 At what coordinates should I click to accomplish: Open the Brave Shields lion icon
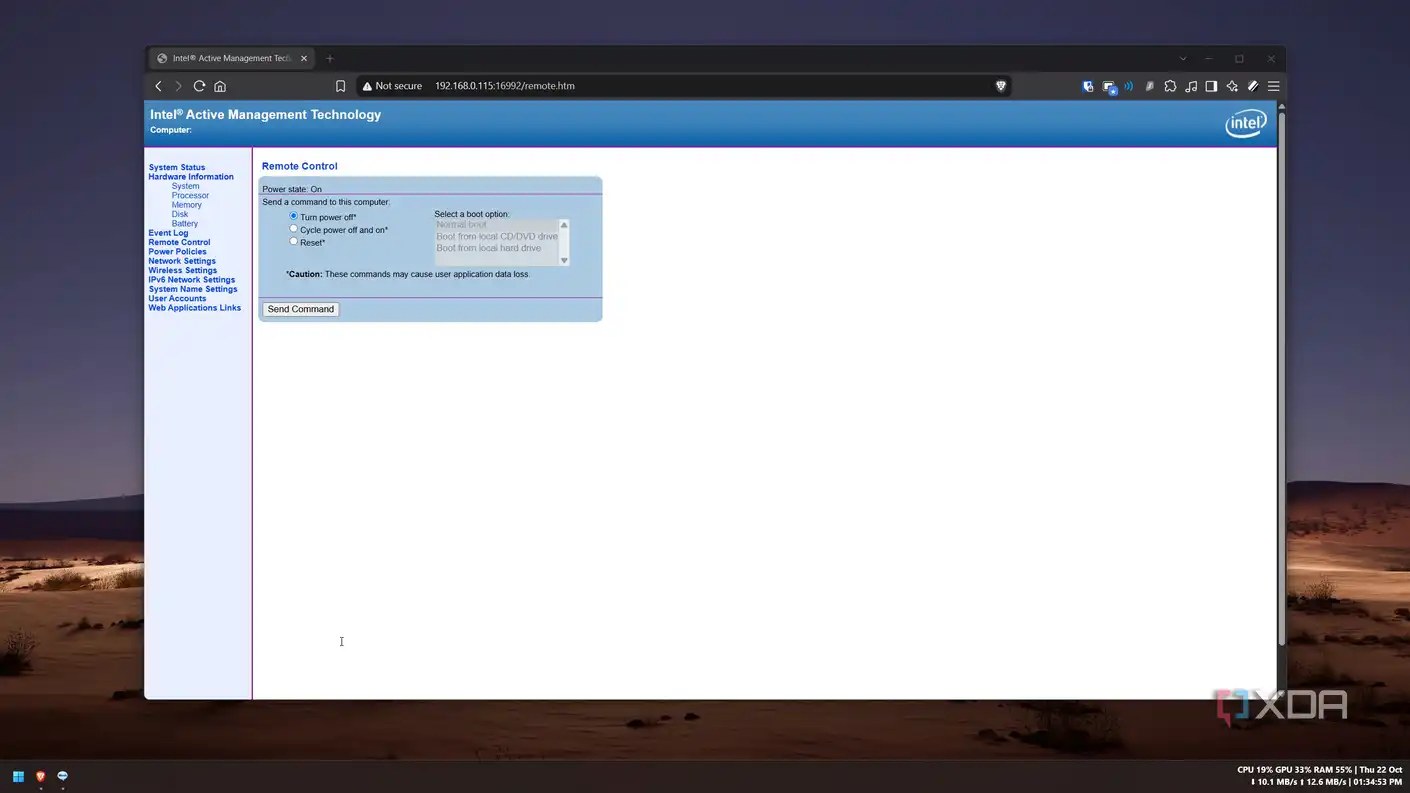(x=1000, y=86)
